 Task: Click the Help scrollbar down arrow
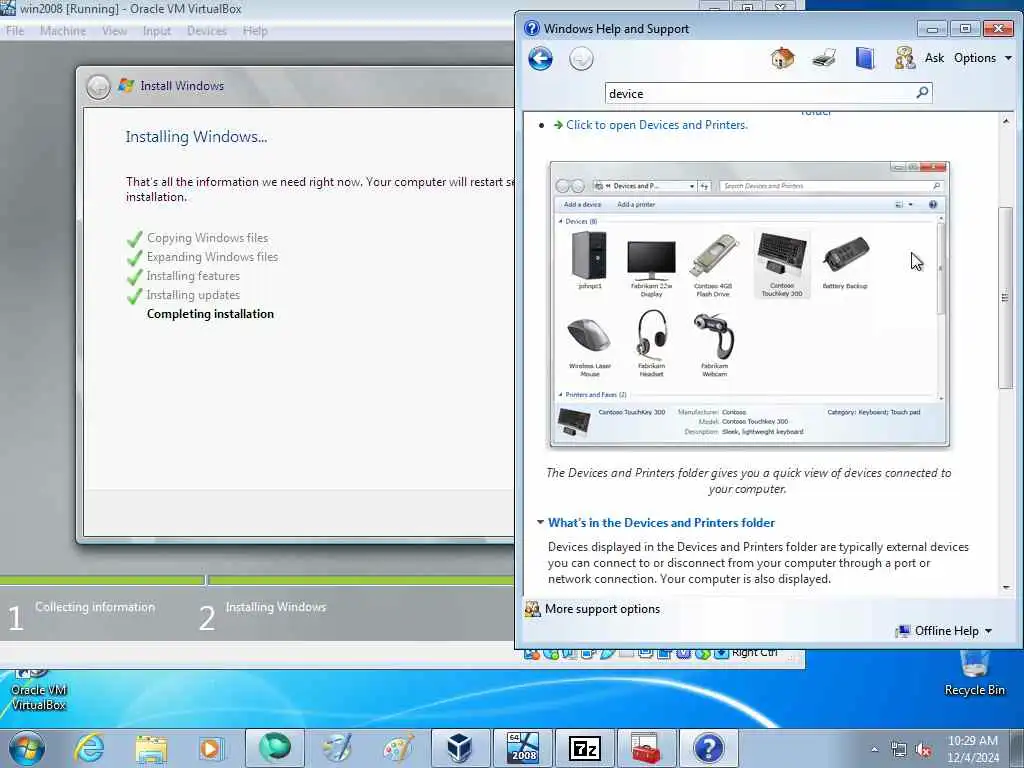(x=1006, y=588)
